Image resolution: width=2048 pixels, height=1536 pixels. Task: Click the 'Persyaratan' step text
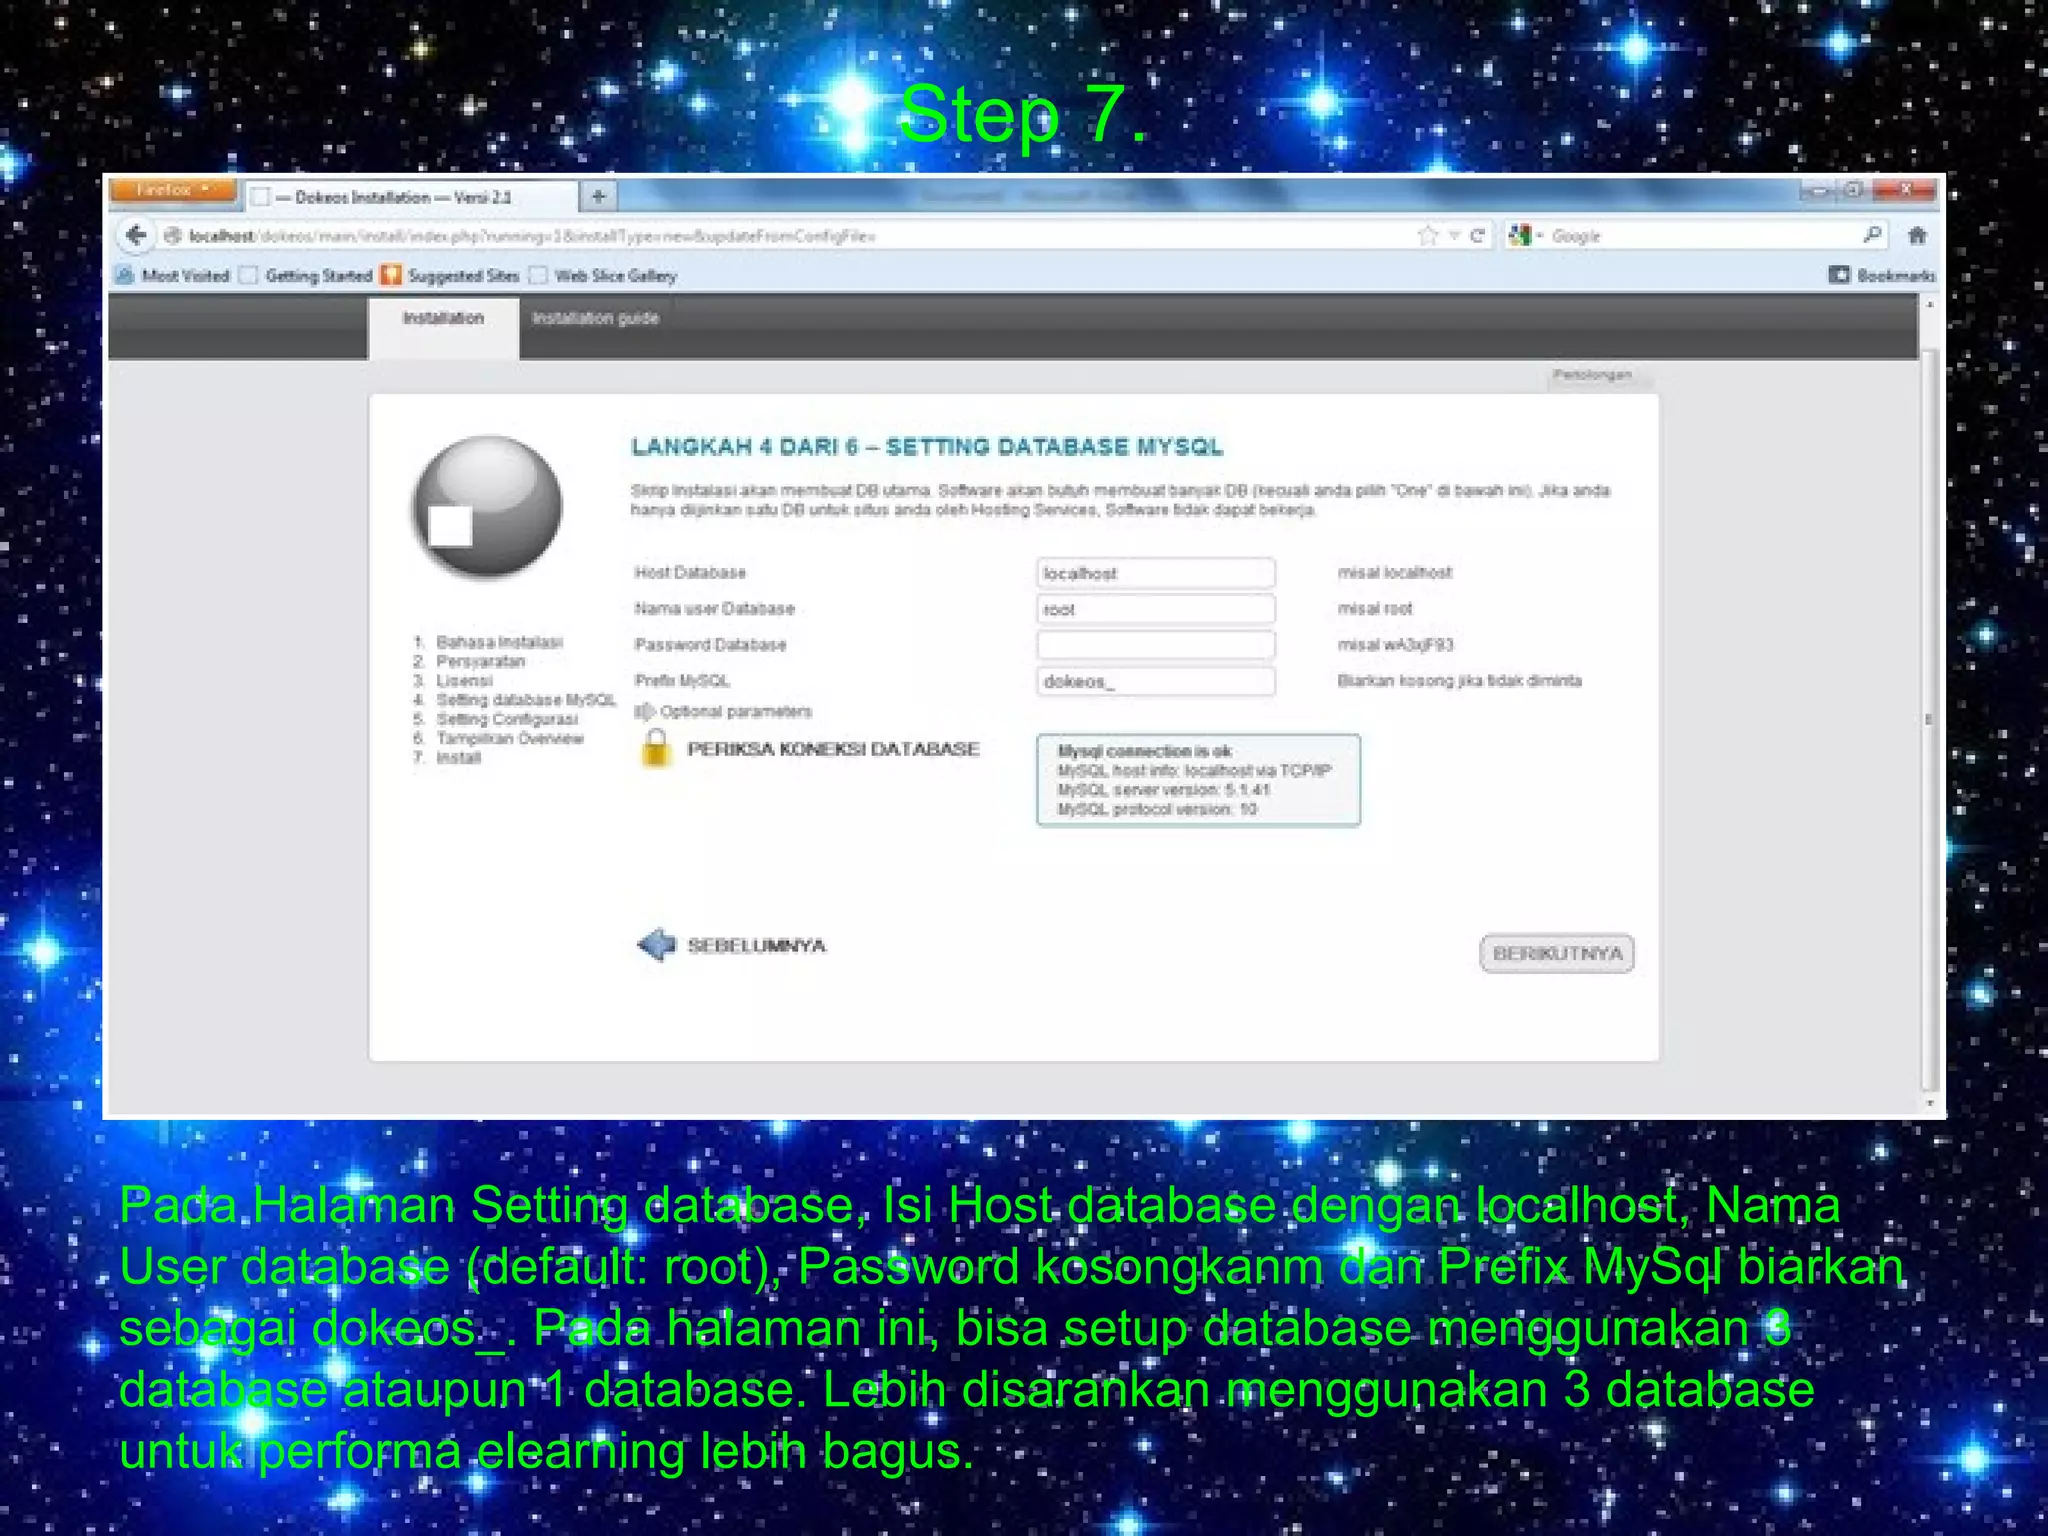coord(480,661)
